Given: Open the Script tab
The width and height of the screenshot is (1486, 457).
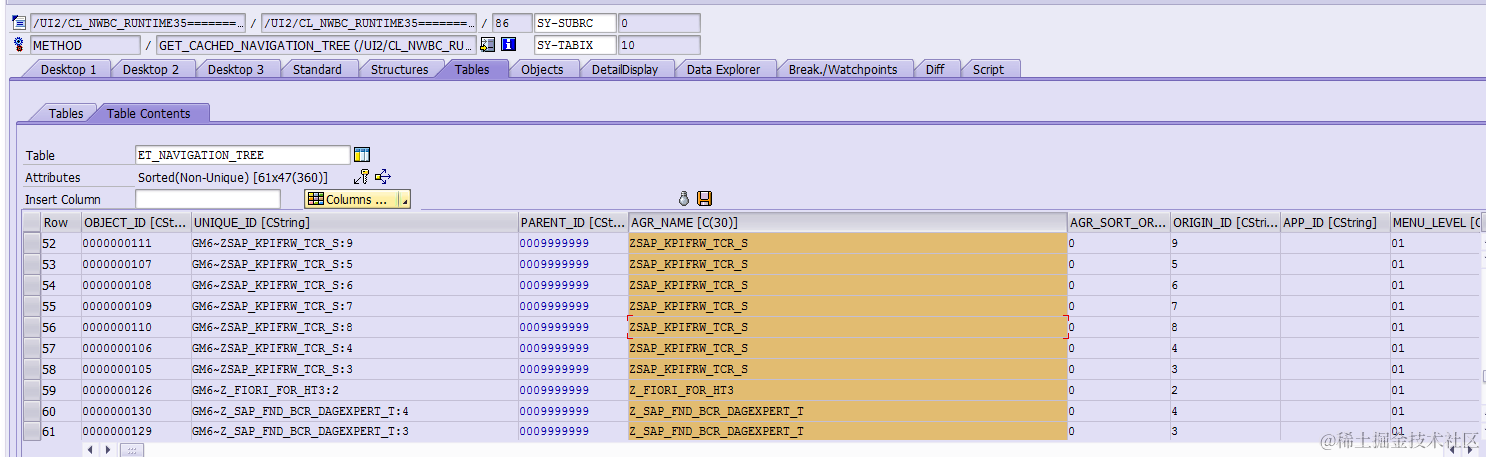Looking at the screenshot, I should [x=988, y=69].
